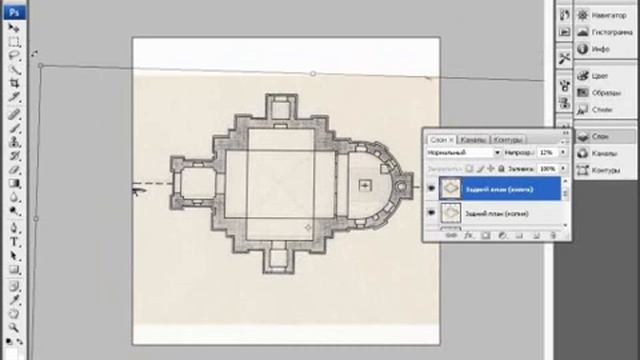Toggle lock all padlock icon
Screen dimensions: 640x360
pyautogui.click(x=501, y=169)
